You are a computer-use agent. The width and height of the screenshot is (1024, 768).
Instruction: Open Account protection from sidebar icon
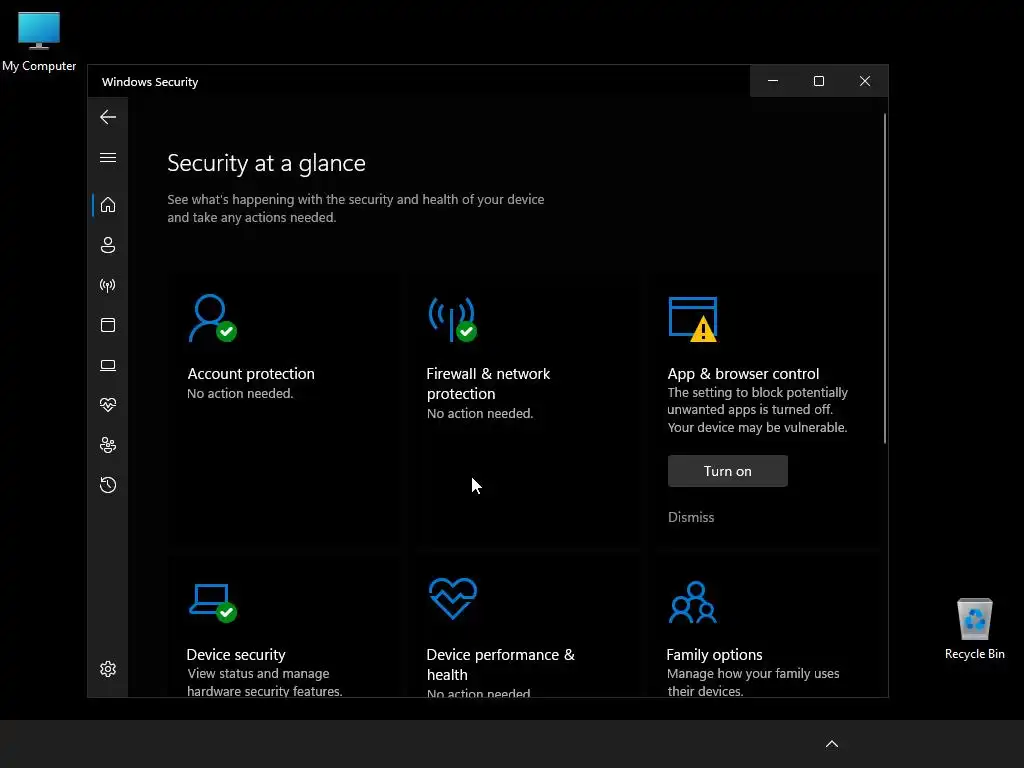point(108,245)
